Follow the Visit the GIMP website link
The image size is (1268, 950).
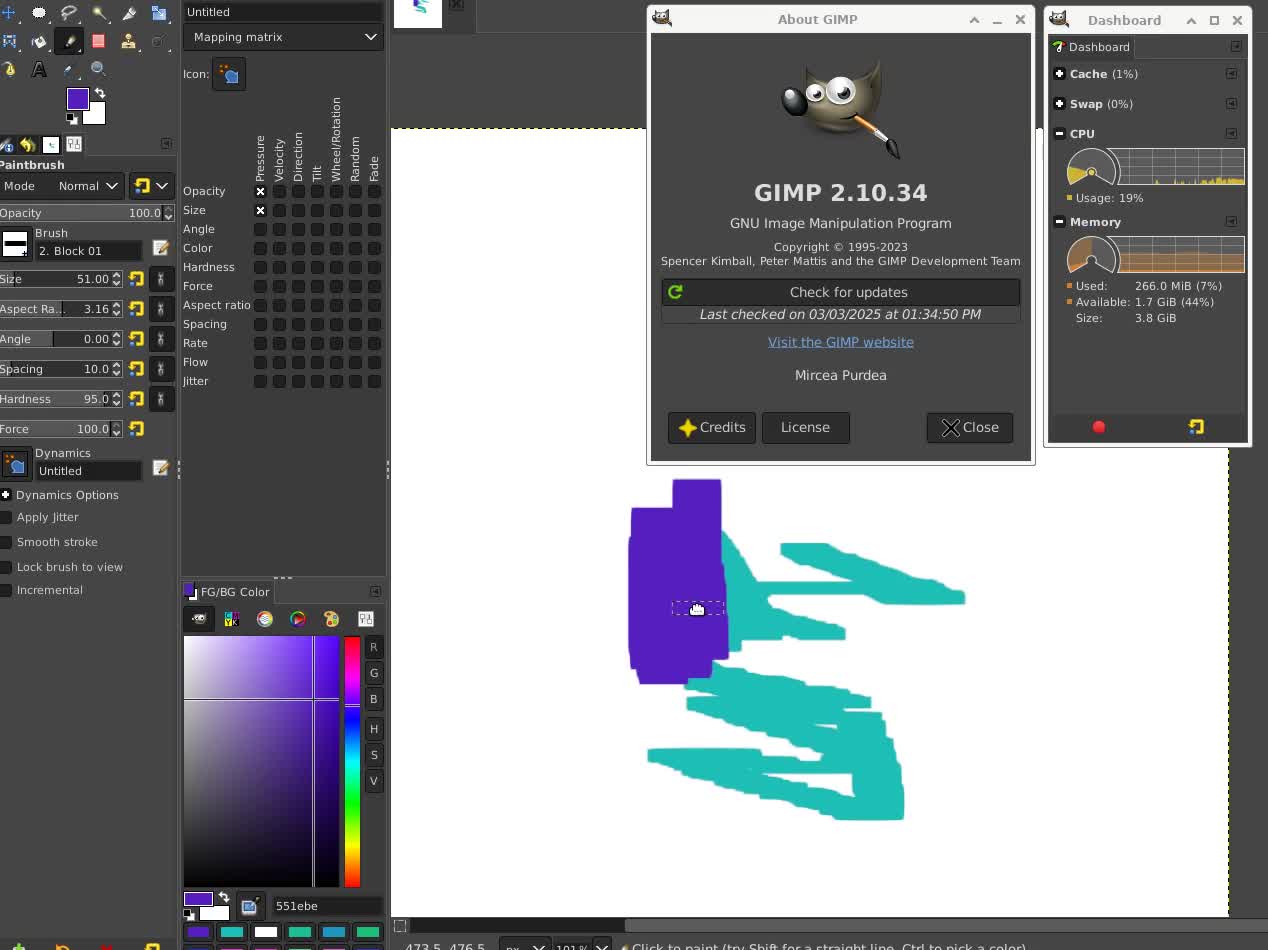pyautogui.click(x=840, y=341)
